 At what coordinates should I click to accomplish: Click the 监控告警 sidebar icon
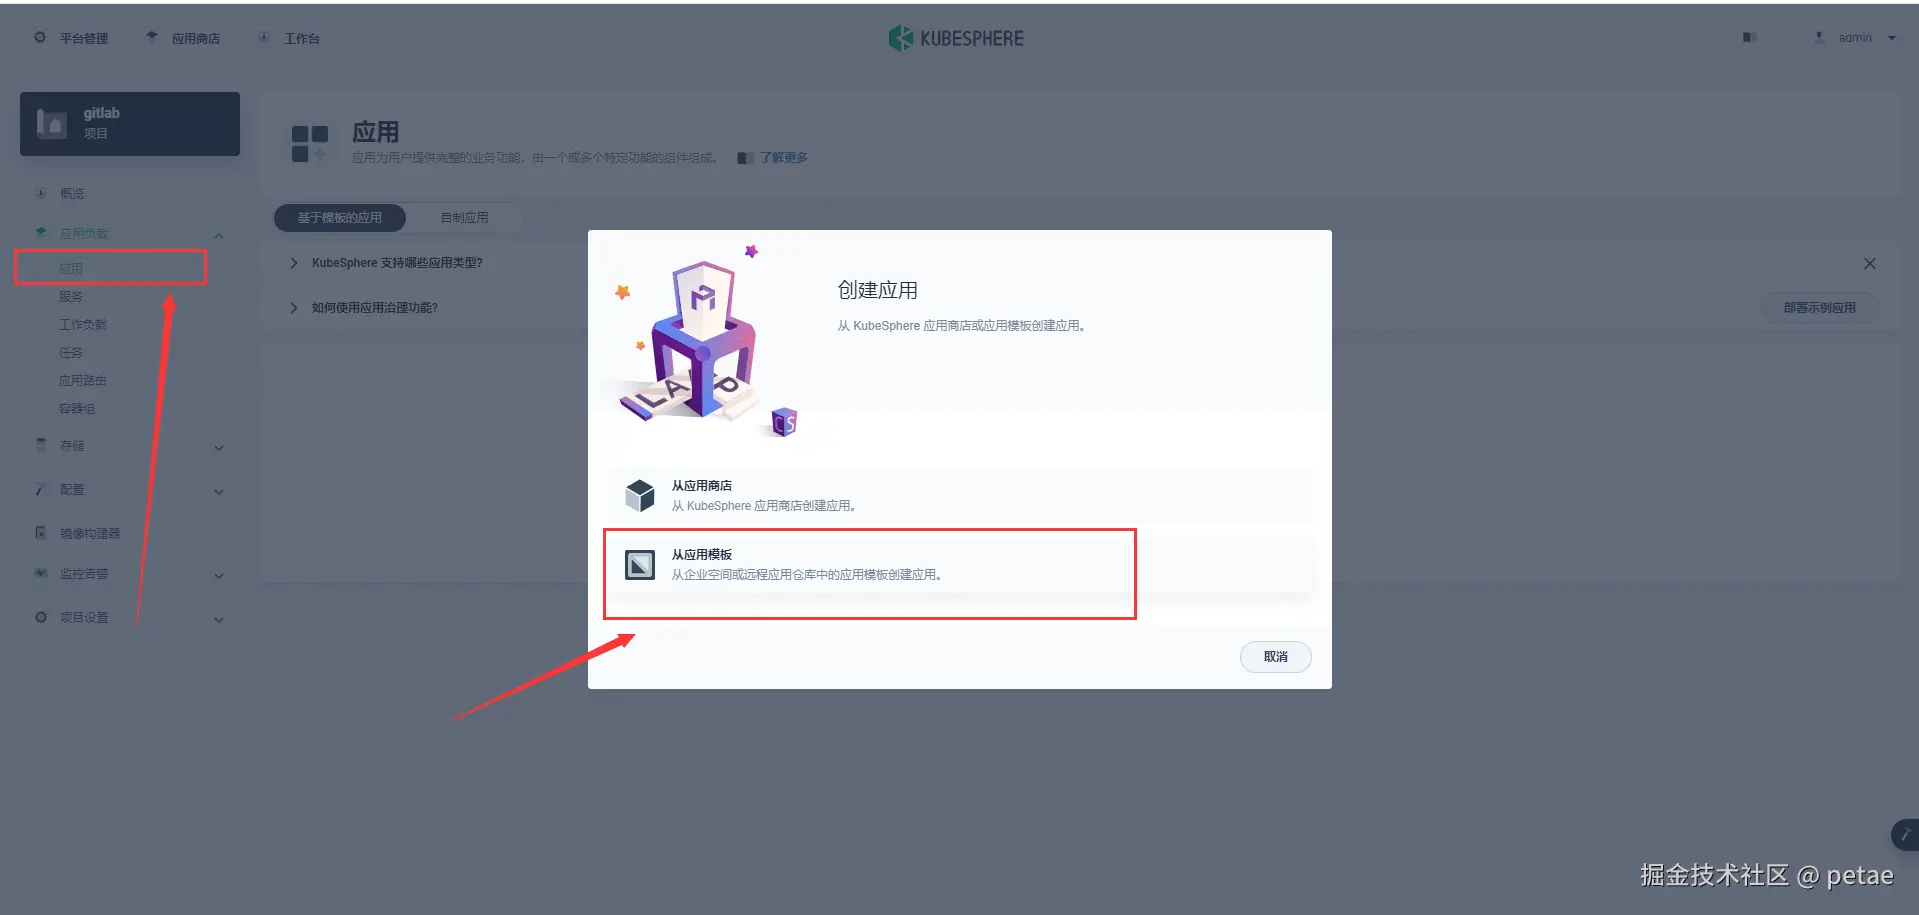41,573
